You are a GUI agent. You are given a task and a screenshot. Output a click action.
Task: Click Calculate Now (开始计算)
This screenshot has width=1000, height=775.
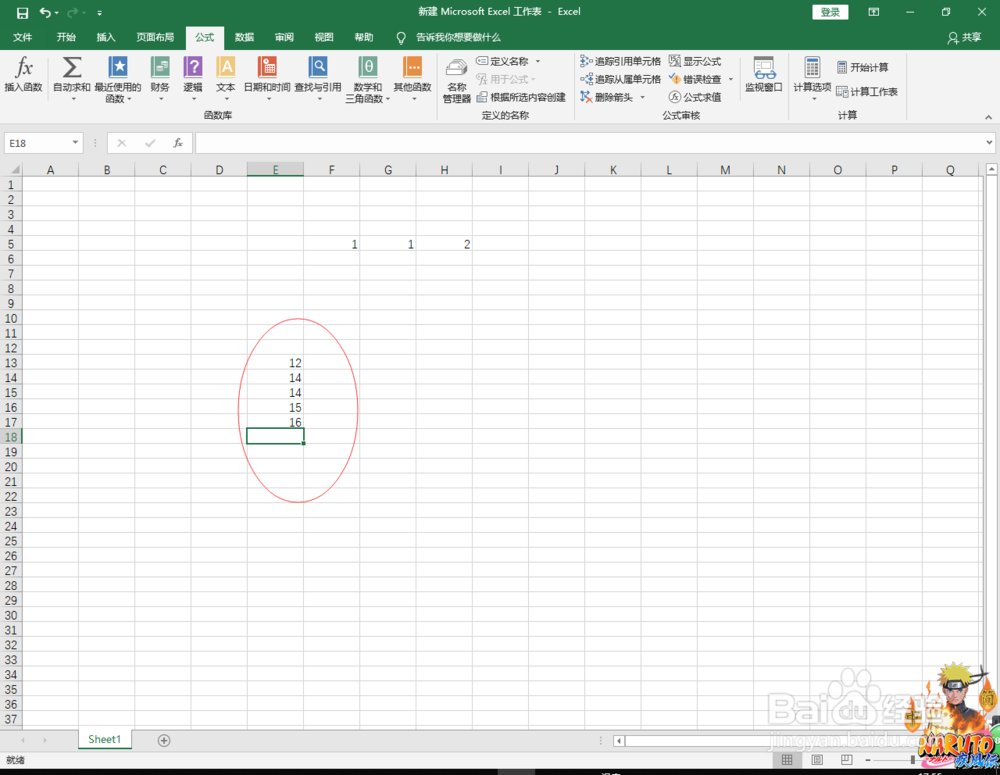tap(862, 68)
